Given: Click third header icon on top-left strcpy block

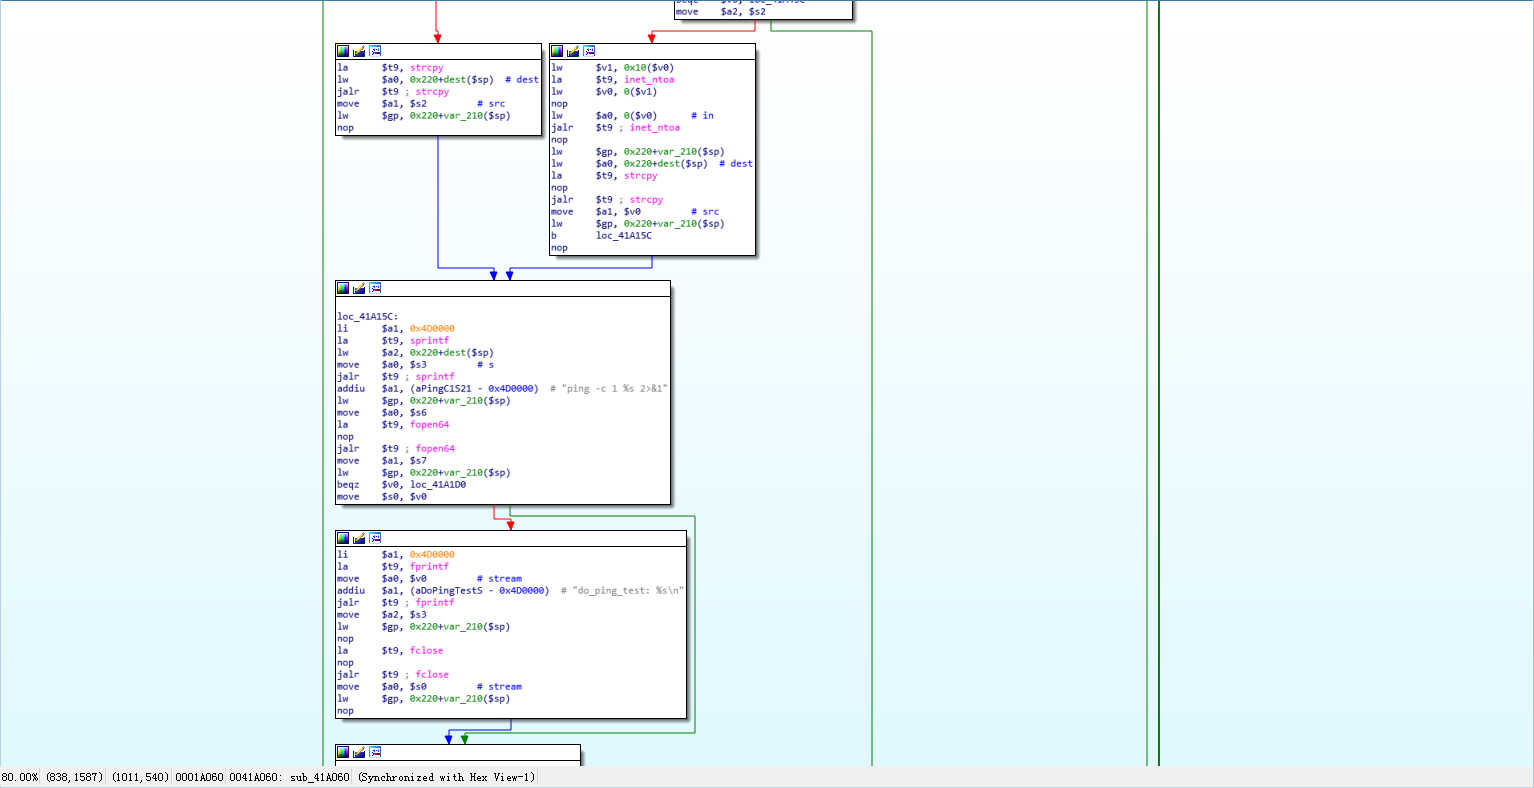Looking at the screenshot, I should pos(375,51).
